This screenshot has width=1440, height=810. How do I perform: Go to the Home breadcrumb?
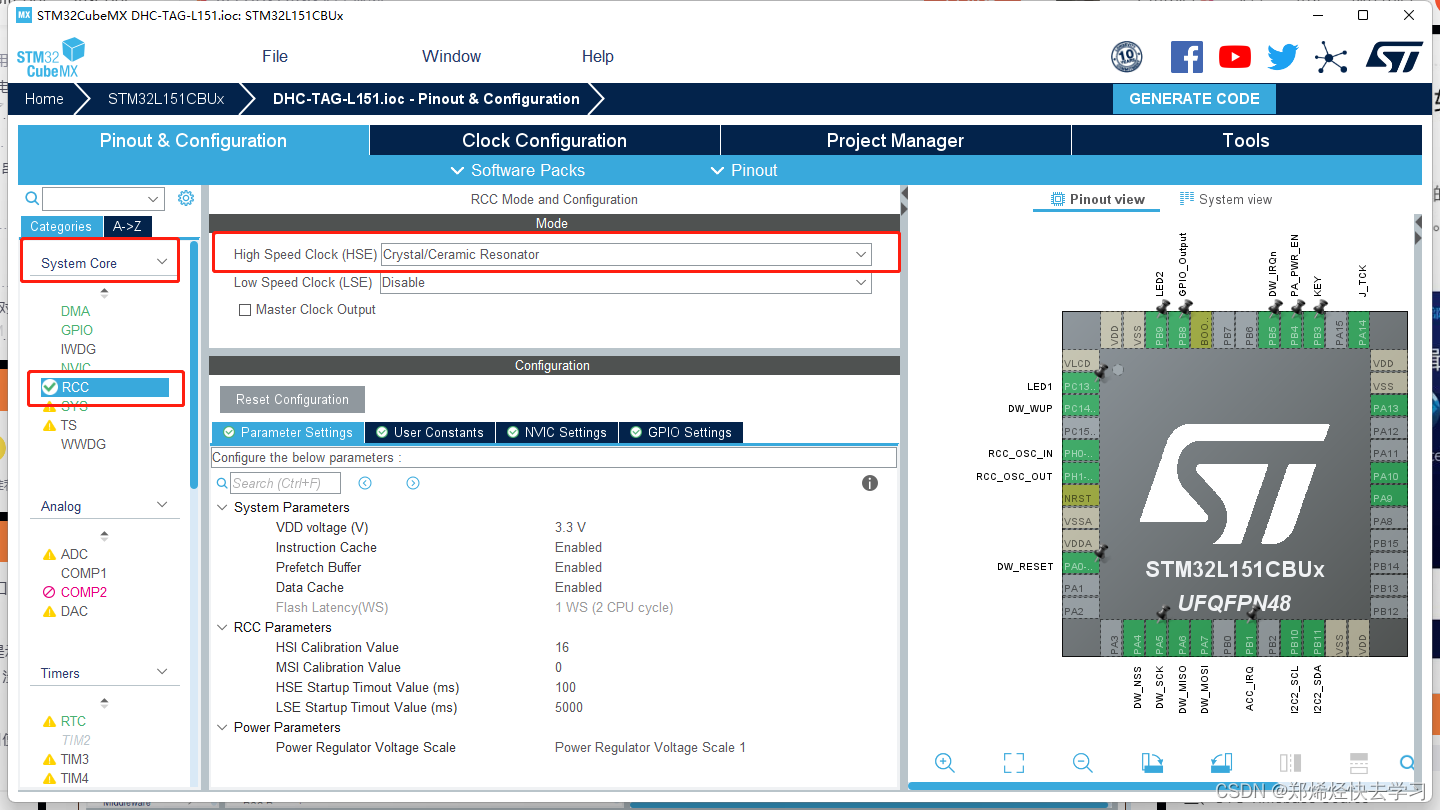pyautogui.click(x=44, y=99)
